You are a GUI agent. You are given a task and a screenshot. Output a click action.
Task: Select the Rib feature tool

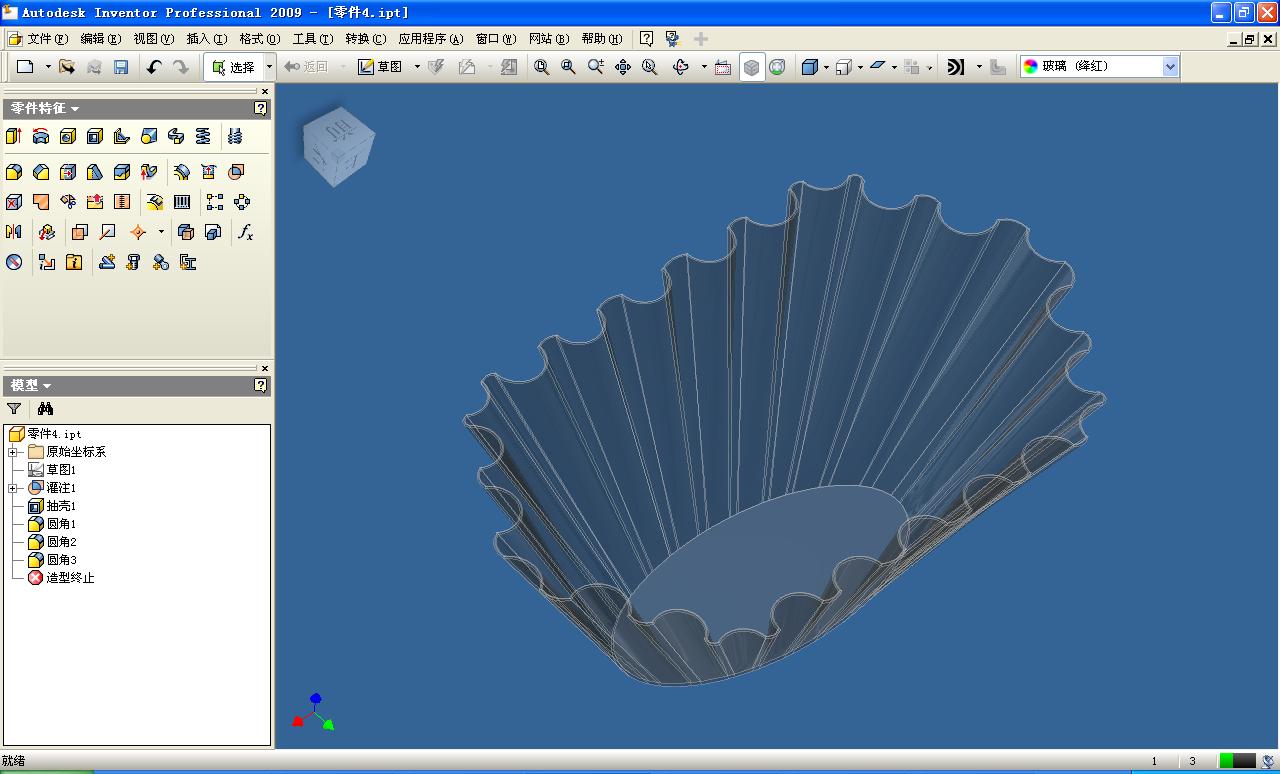point(122,136)
